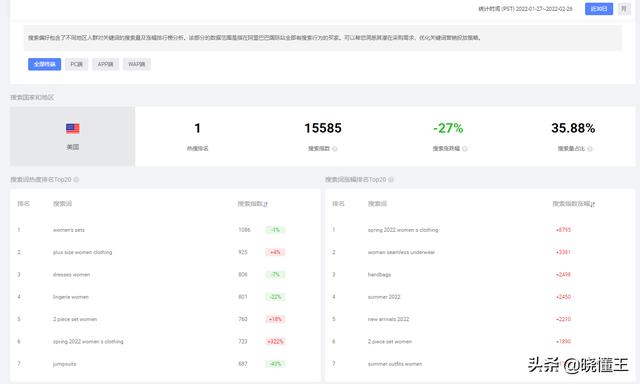Select the APP端 terminal filter
The height and width of the screenshot is (384, 640).
[105, 64]
